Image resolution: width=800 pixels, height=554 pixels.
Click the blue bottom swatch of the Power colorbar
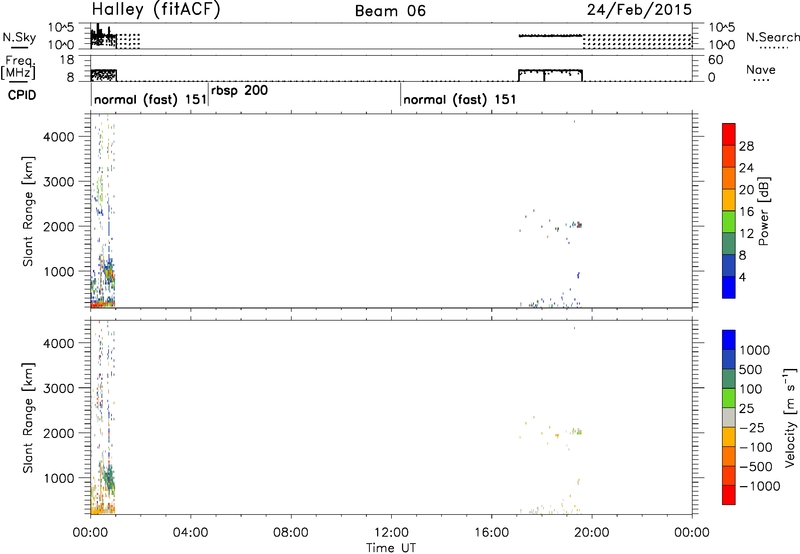click(729, 287)
